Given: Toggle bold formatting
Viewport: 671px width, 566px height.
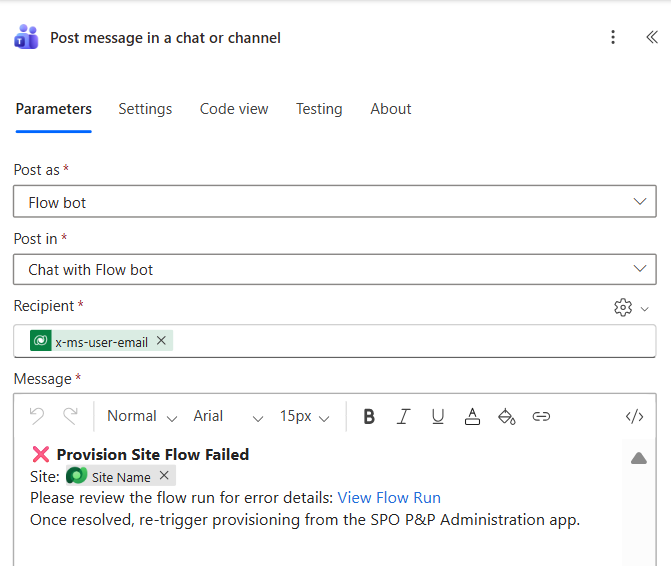Looking at the screenshot, I should tap(369, 416).
